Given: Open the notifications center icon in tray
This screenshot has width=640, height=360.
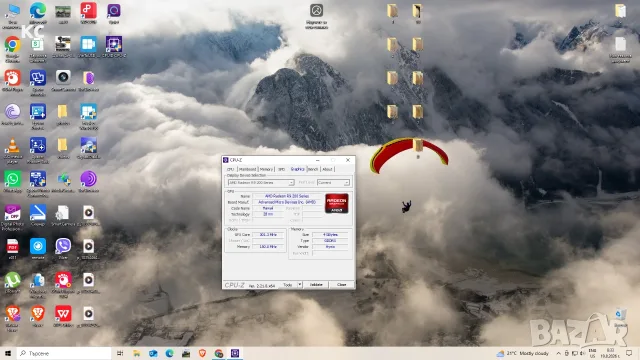Looking at the screenshot, I should (629, 353).
